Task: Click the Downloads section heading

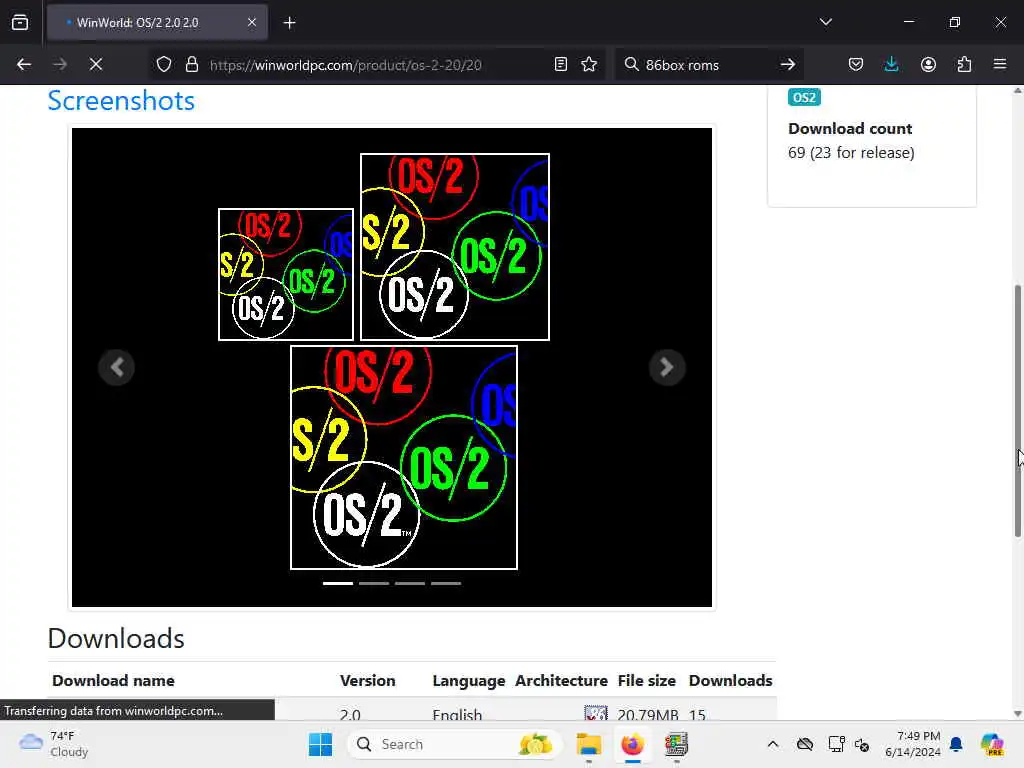Action: [x=116, y=639]
